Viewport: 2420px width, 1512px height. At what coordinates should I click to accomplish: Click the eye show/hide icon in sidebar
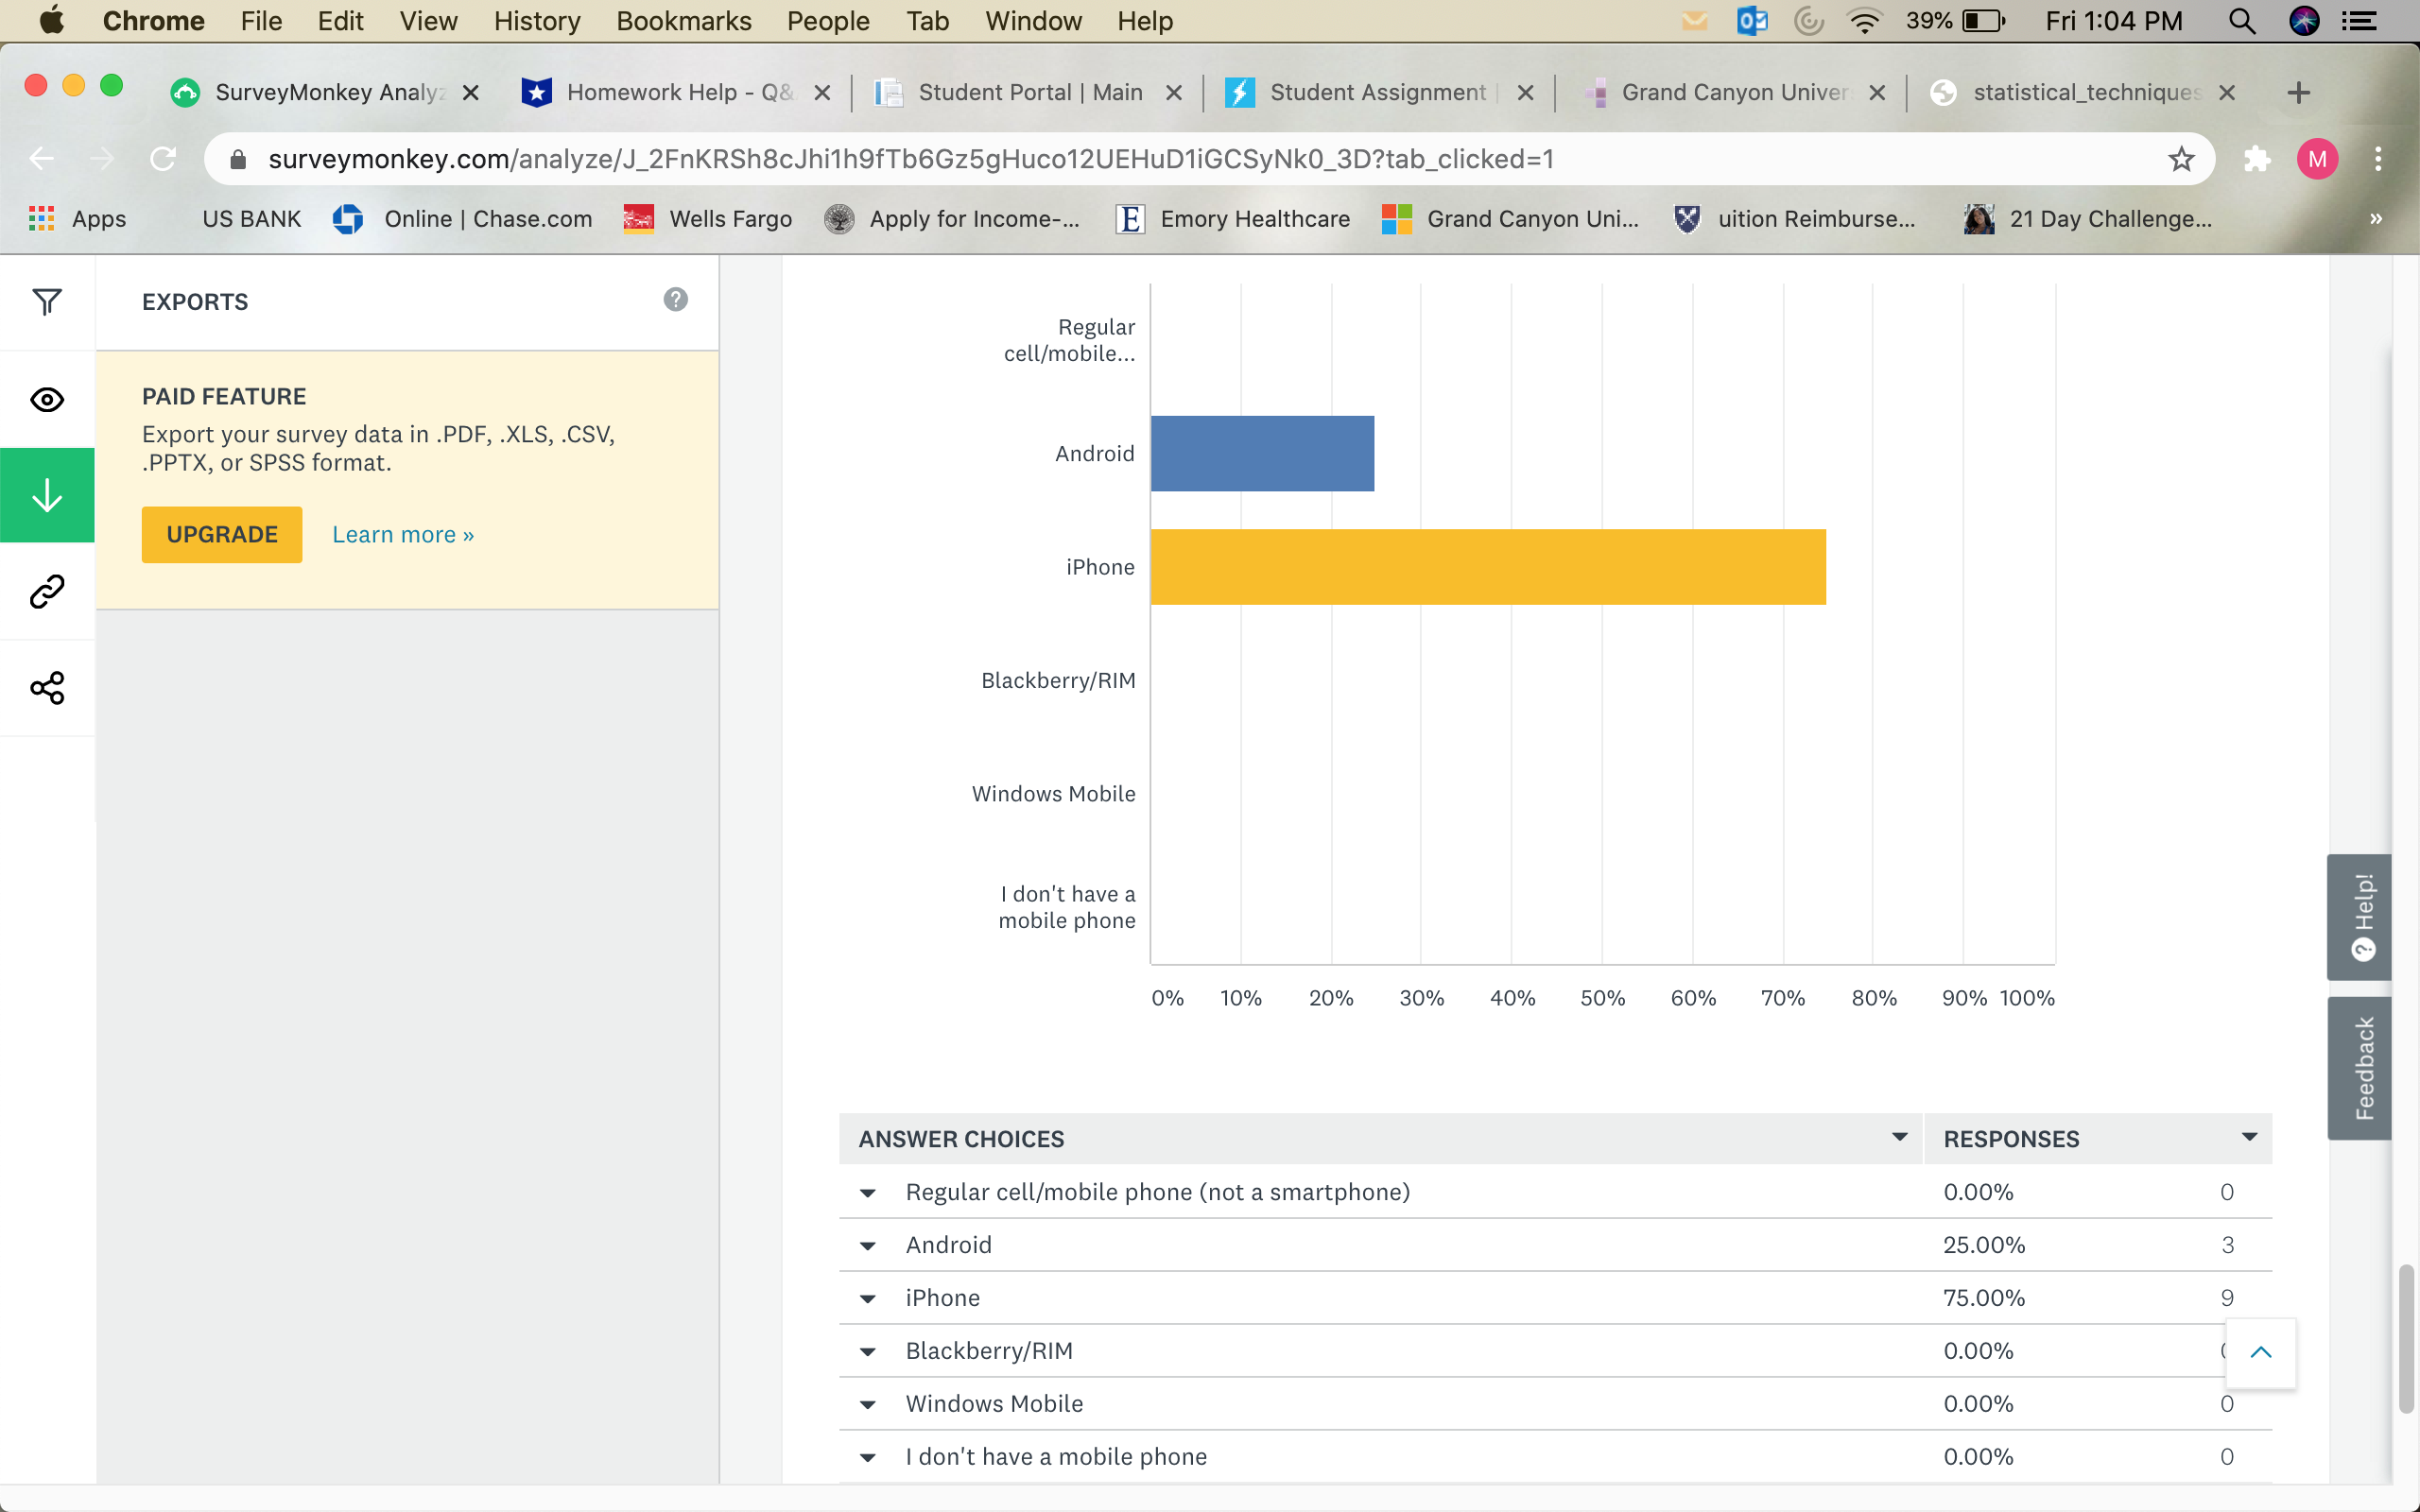click(47, 400)
